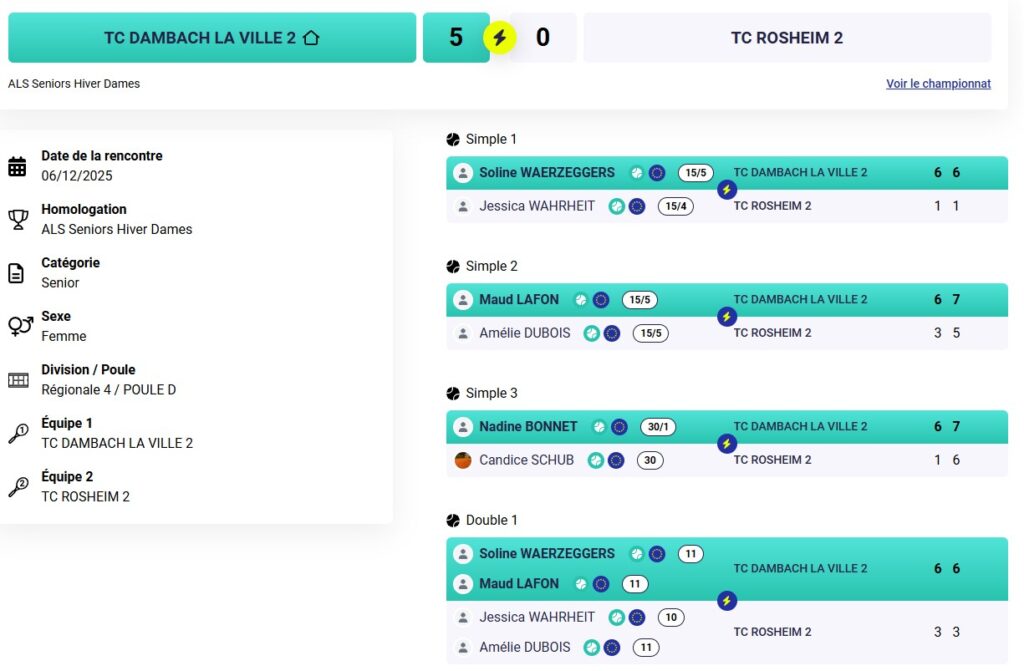The width and height of the screenshot is (1024, 671).
Task: Select the TC ROSHEIM 2 team header
Action: pyautogui.click(x=787, y=38)
